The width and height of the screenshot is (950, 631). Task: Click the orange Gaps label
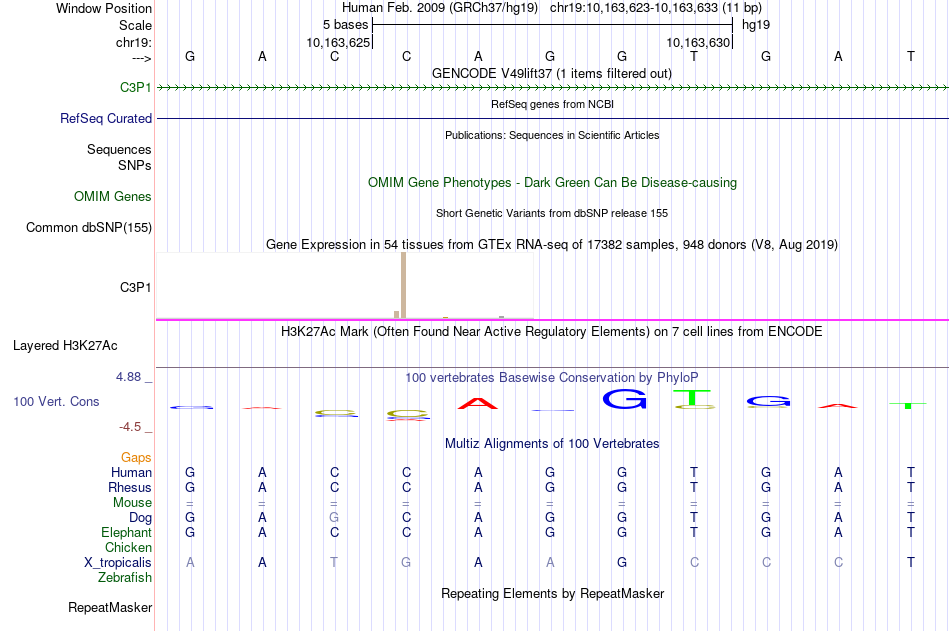136,458
